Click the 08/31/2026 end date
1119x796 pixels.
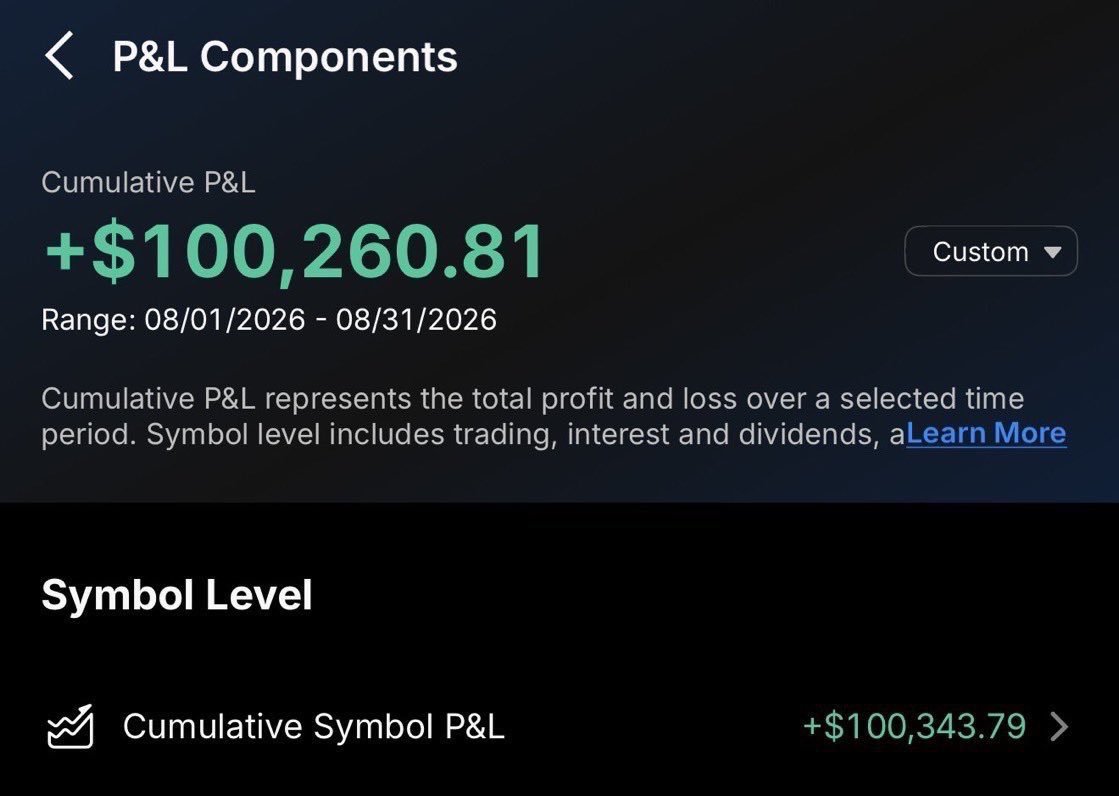[x=416, y=319]
